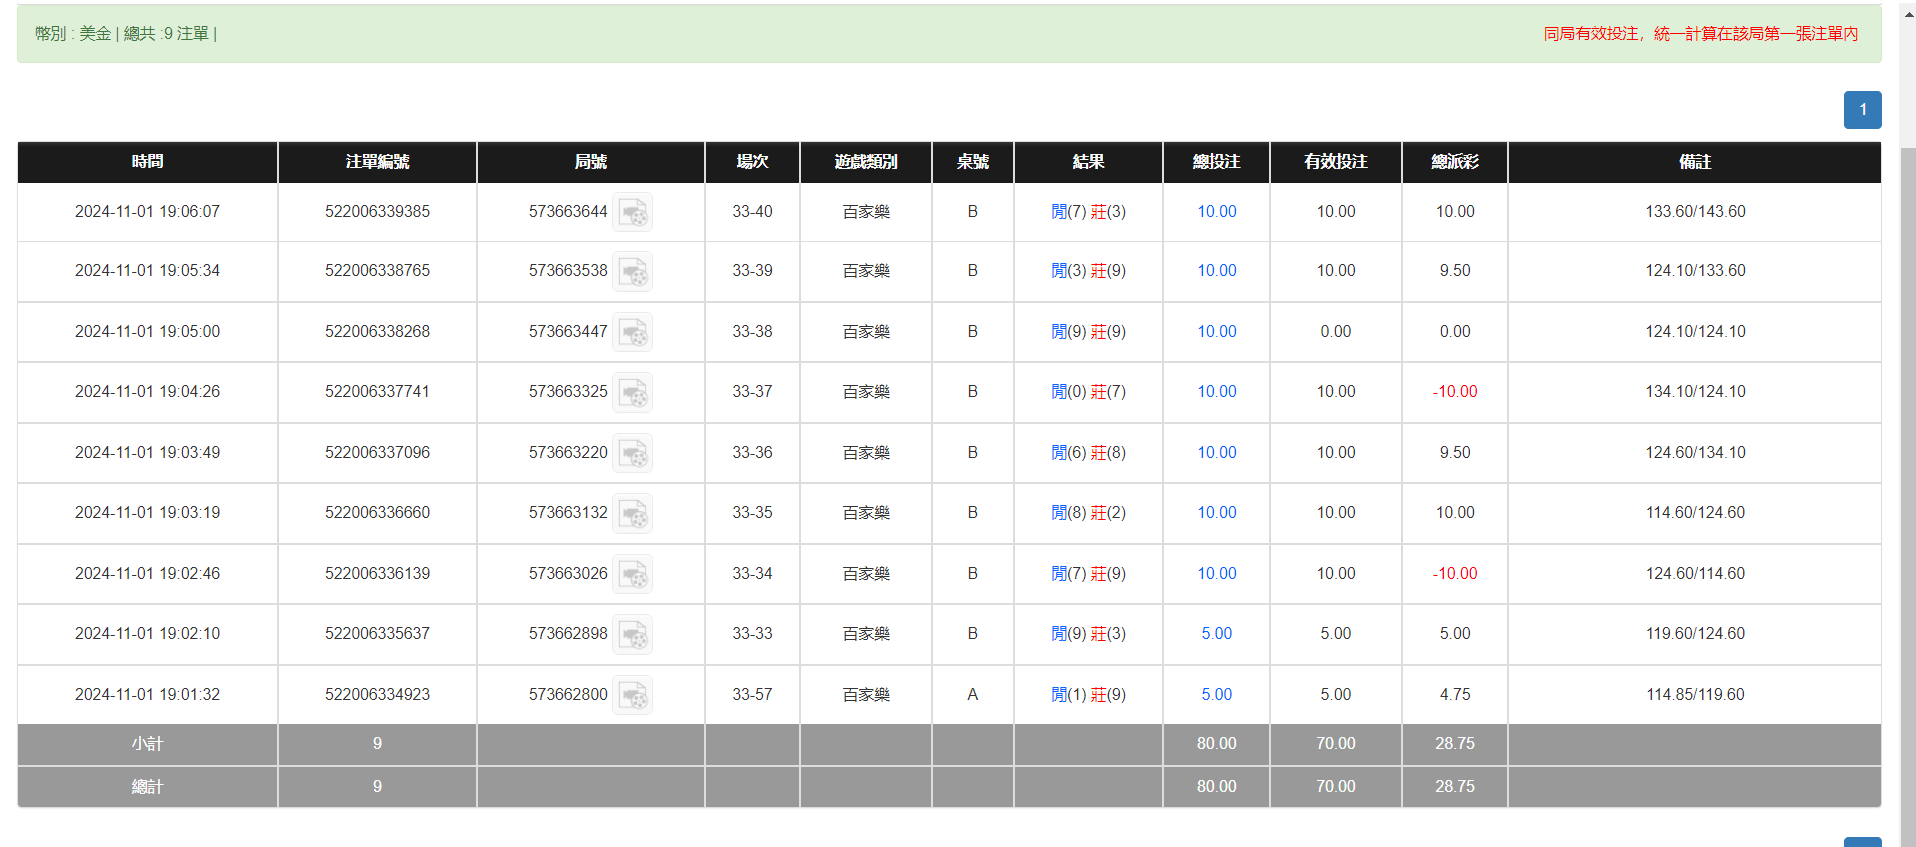Click ticket number 522006339385
The width and height of the screenshot is (1916, 847).
point(377,212)
